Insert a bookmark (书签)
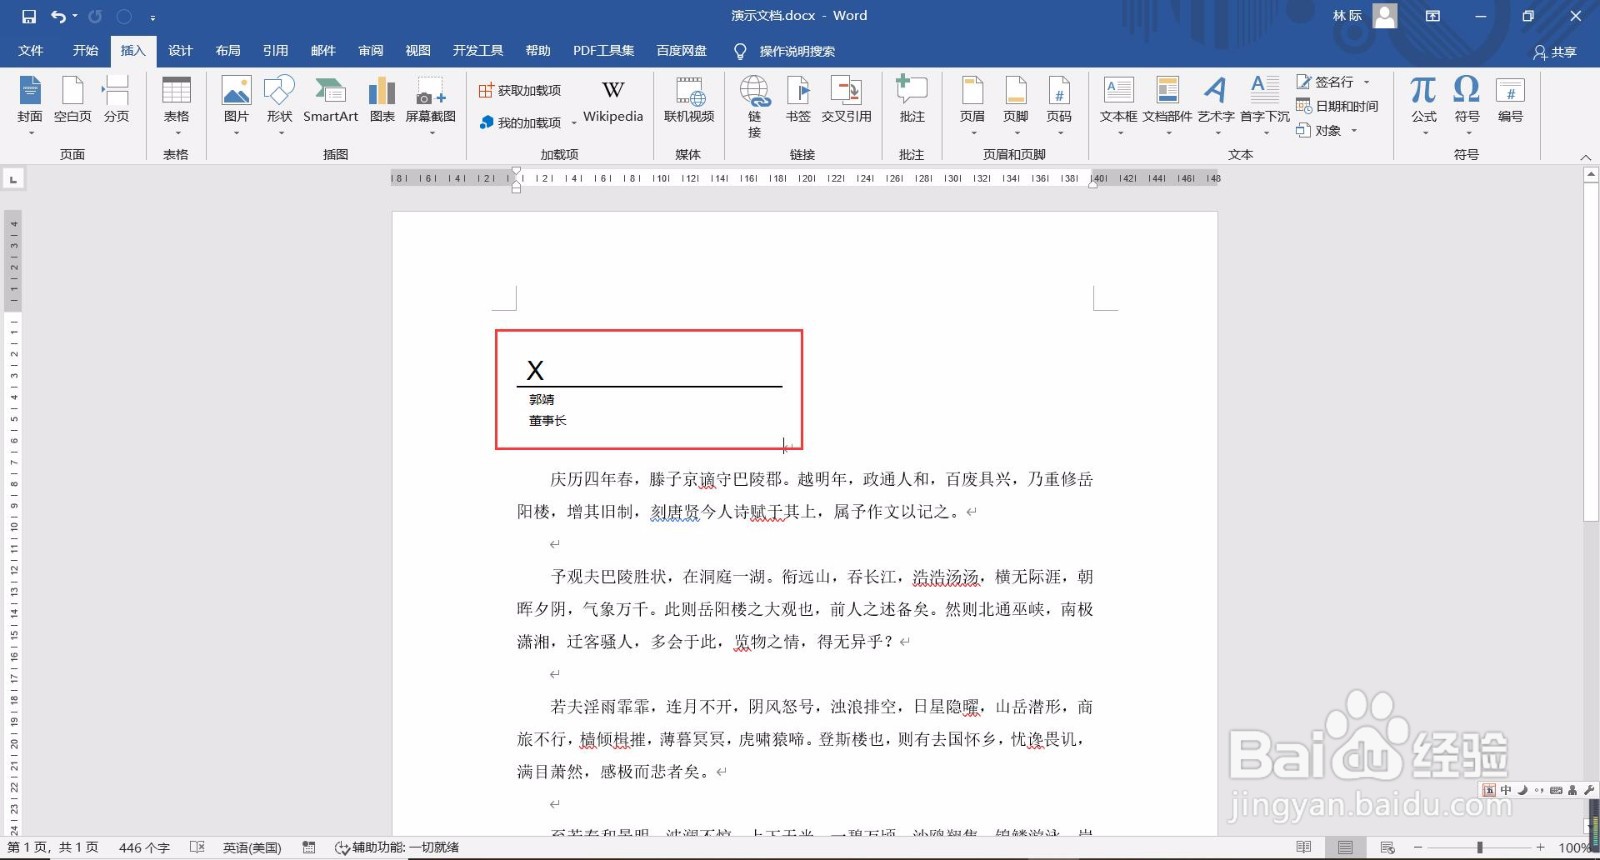This screenshot has height=860, width=1600. pos(798,102)
